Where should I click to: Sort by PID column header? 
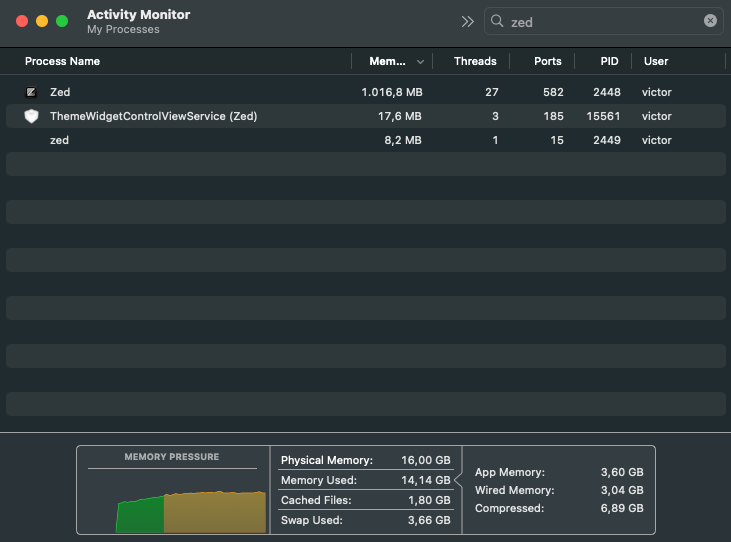click(609, 61)
